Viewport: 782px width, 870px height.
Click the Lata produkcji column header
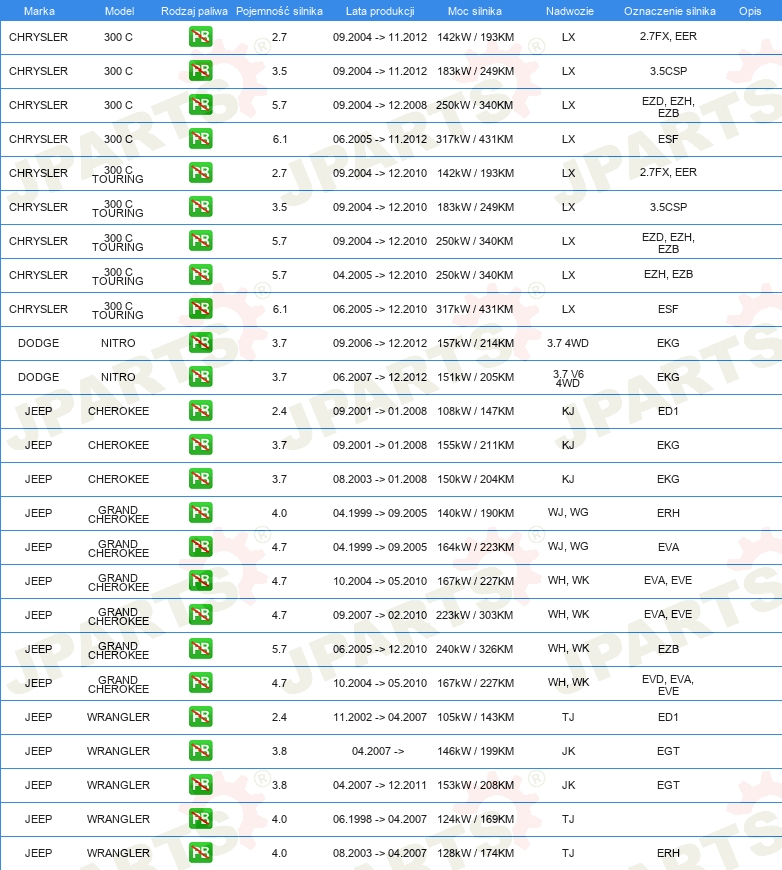pos(380,11)
